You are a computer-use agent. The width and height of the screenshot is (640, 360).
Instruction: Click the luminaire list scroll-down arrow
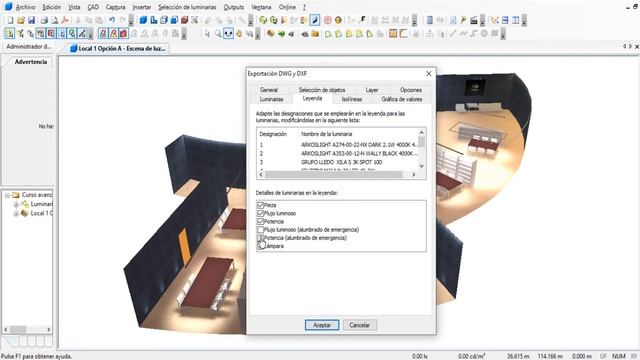click(421, 166)
